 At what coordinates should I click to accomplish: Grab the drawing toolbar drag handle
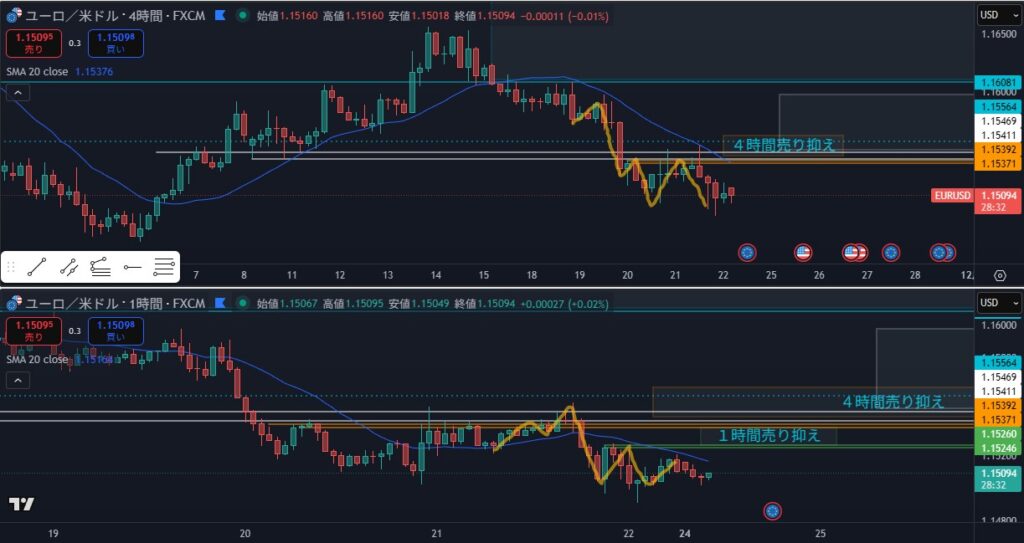tap(12, 267)
